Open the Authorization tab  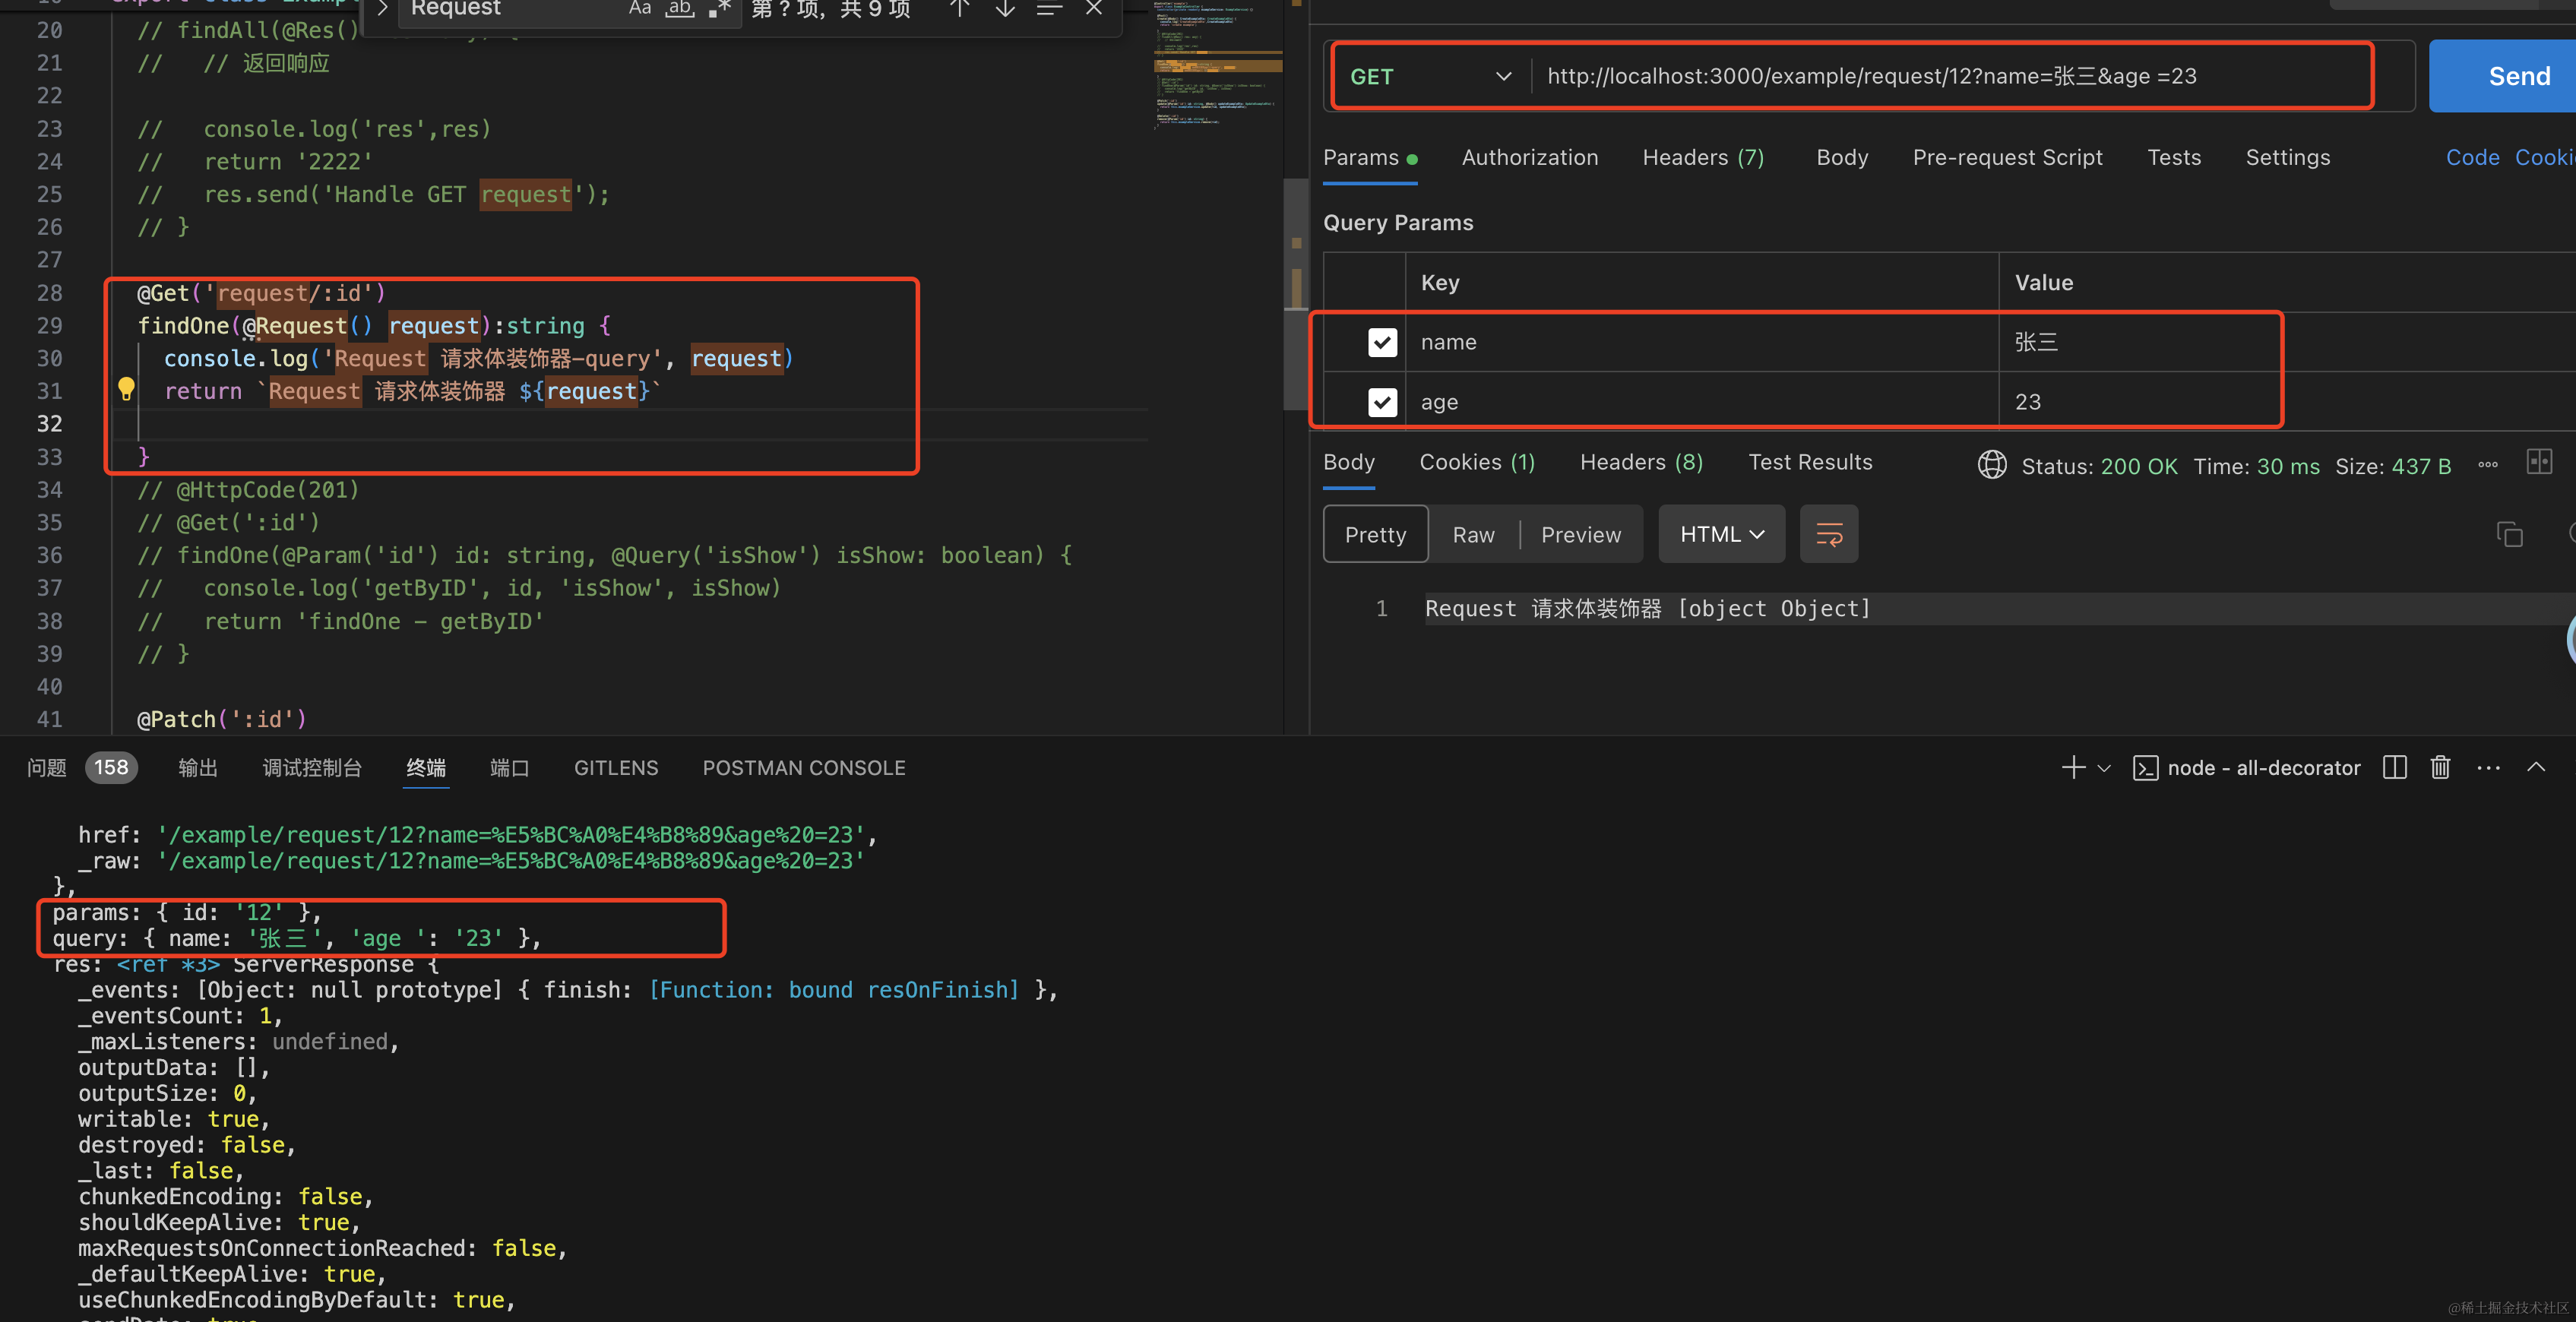click(1530, 158)
